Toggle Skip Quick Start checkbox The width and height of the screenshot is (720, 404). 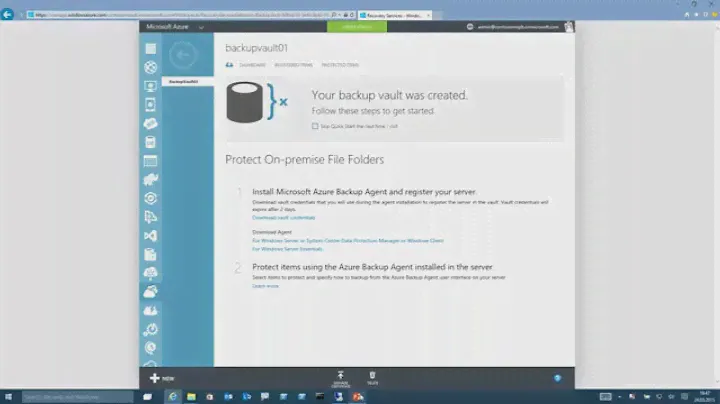coord(315,126)
